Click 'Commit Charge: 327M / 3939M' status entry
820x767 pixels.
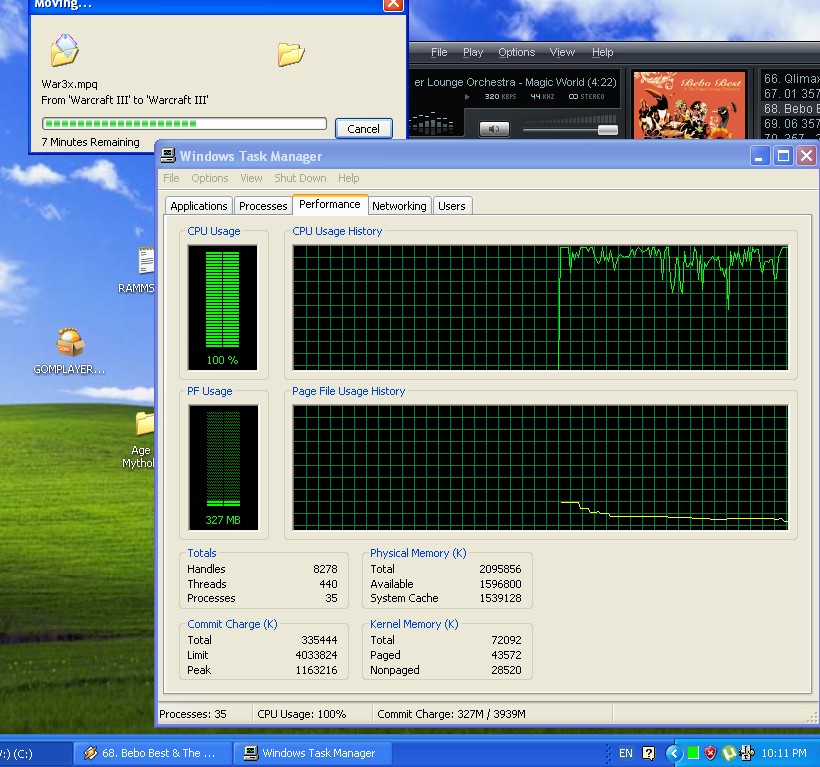tap(451, 714)
